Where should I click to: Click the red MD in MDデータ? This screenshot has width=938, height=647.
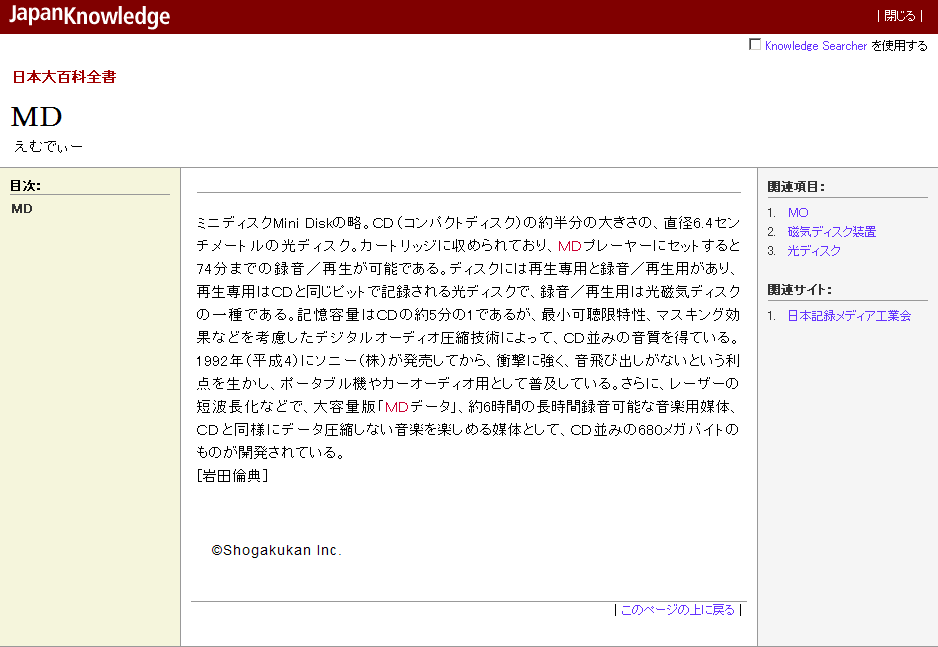click(x=397, y=407)
